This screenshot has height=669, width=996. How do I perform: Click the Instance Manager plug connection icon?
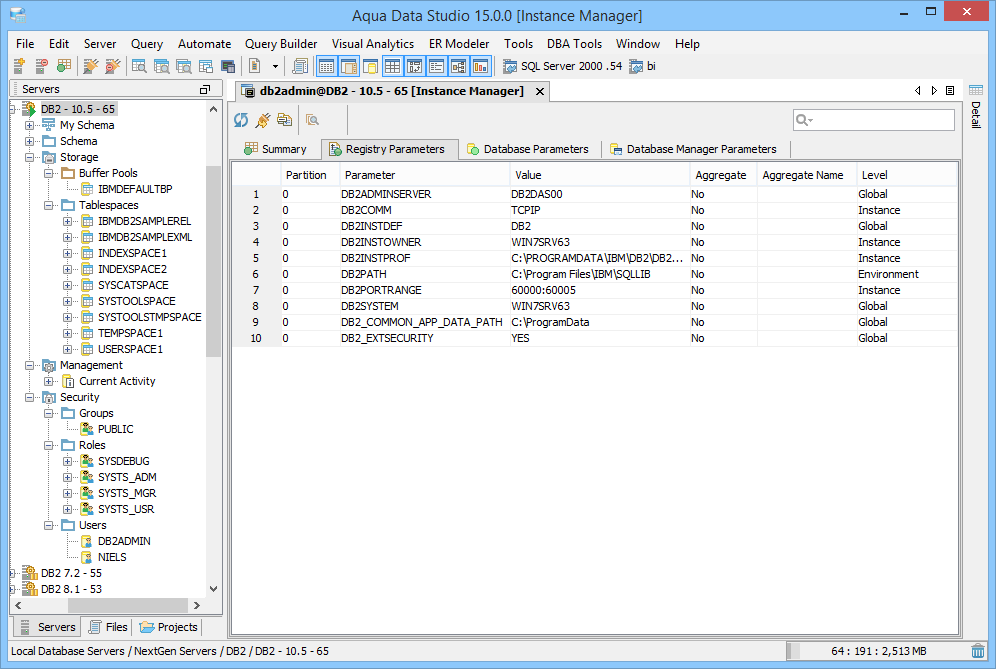[262, 119]
